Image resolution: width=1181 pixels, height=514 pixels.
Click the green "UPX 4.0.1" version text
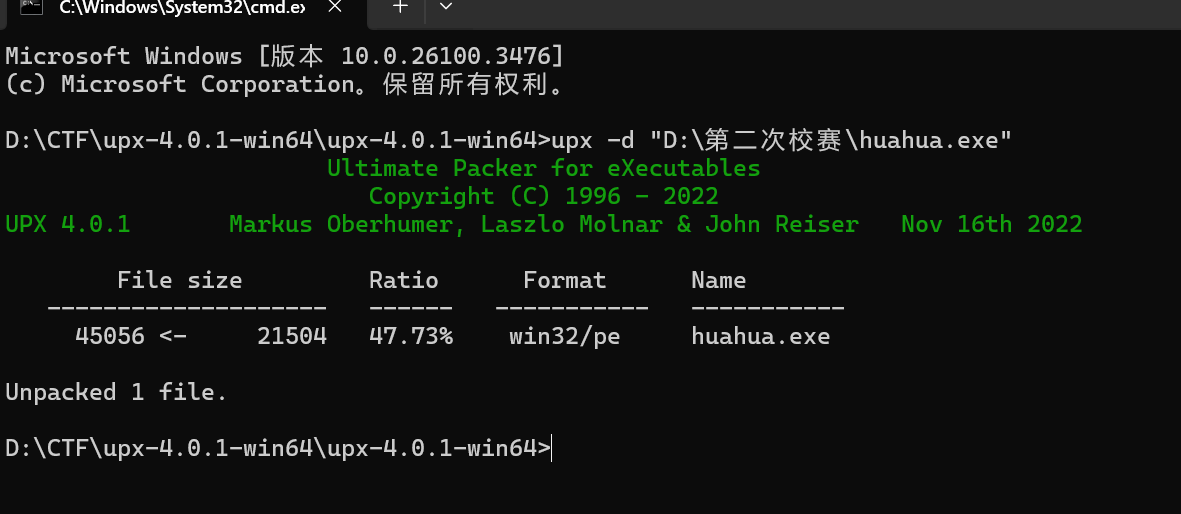pos(68,225)
